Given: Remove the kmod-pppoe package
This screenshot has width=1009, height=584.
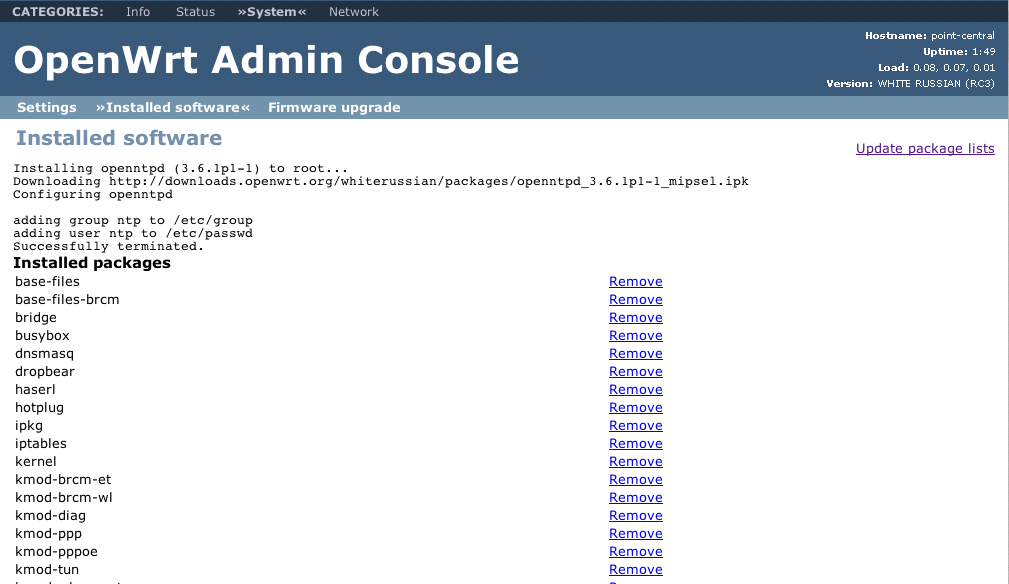Looking at the screenshot, I should 636,552.
